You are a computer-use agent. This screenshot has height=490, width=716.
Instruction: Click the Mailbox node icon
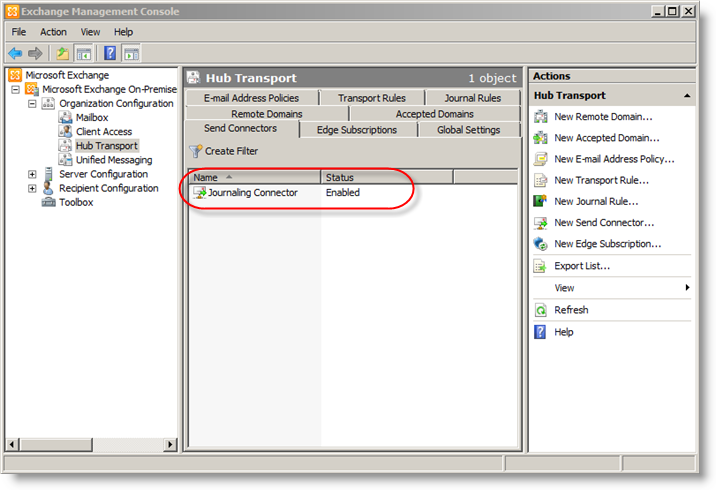tap(65, 117)
